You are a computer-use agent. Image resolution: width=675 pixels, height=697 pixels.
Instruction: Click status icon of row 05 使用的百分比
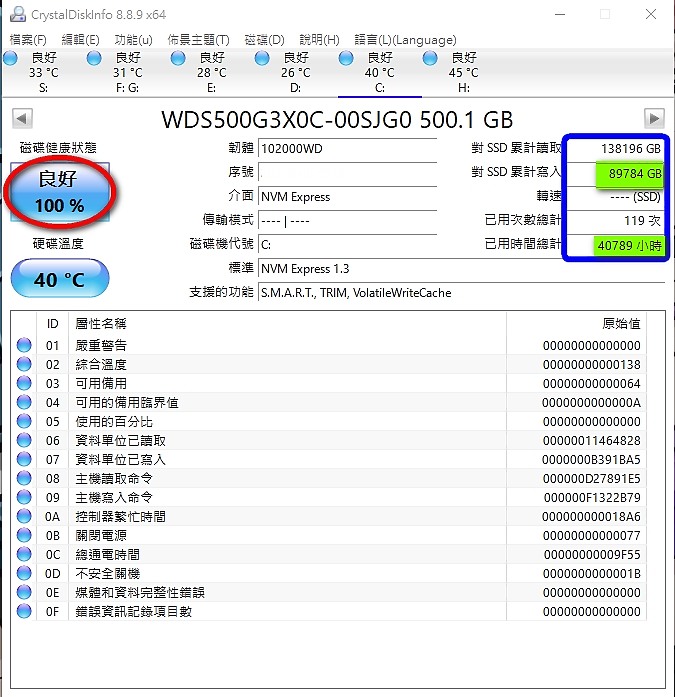24,421
